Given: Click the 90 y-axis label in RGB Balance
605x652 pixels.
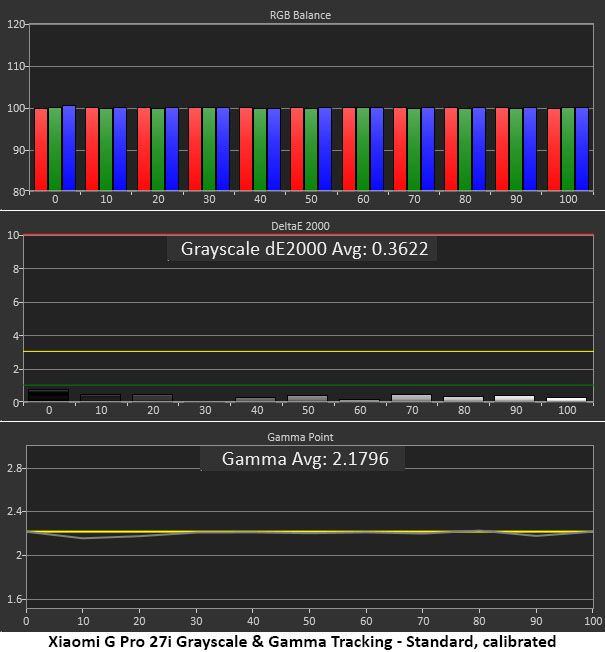Looking at the screenshot, I should pos(19,150).
